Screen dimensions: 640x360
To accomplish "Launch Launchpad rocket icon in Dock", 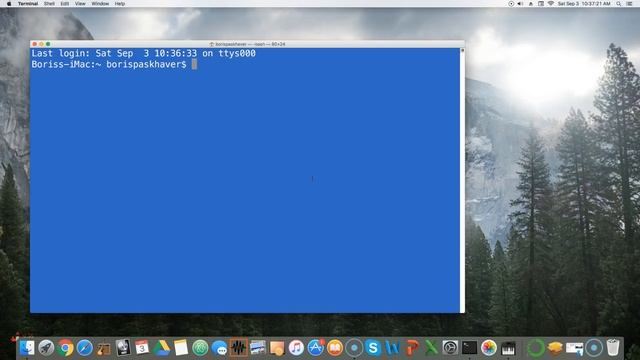I will click(46, 348).
